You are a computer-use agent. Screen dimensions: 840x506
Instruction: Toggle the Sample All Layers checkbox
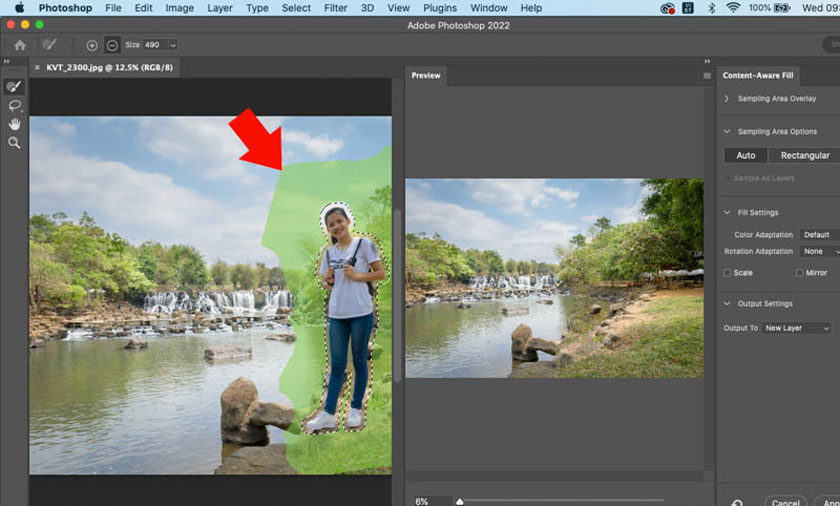coord(728,178)
